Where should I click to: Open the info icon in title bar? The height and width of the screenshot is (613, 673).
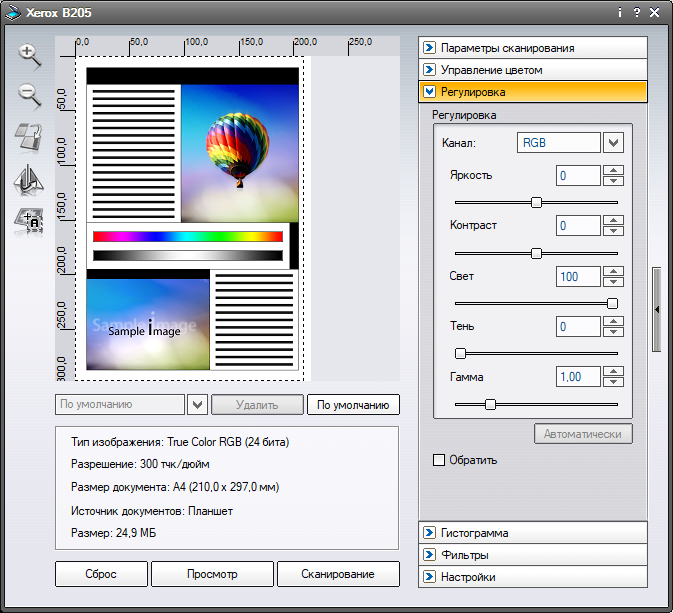pyautogui.click(x=620, y=13)
